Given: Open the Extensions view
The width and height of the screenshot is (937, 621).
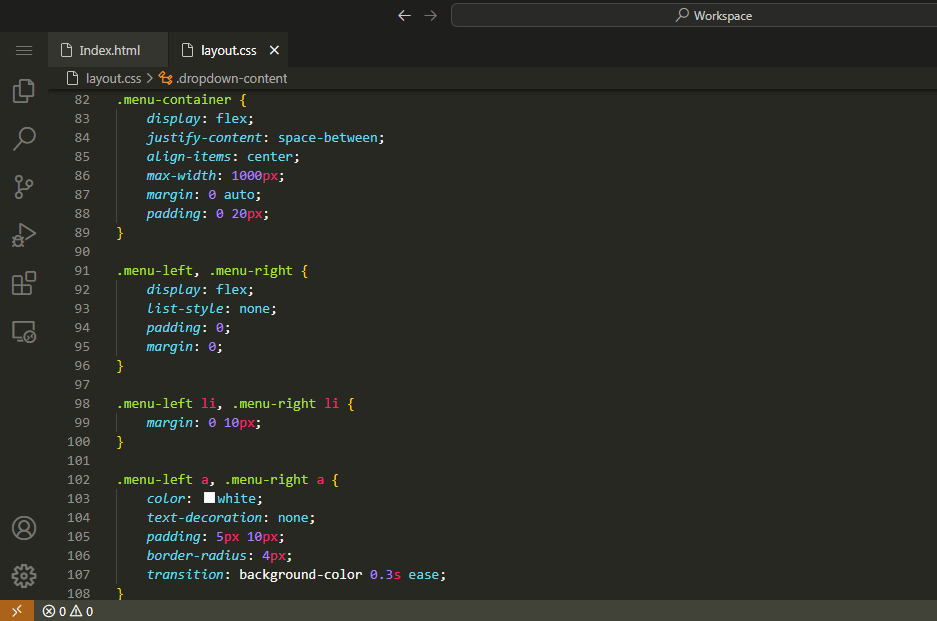Looking at the screenshot, I should (x=24, y=283).
